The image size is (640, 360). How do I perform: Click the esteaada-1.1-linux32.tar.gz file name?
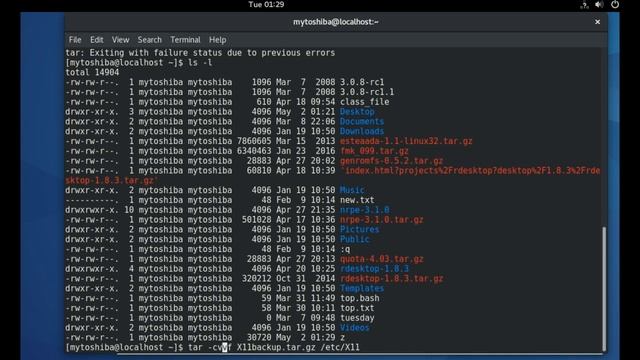[406, 141]
